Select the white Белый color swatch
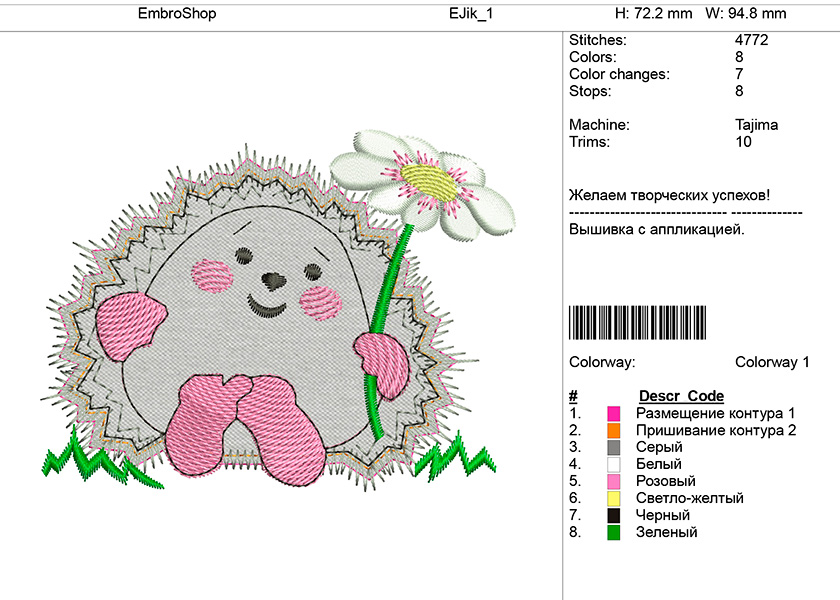Viewport: 840px width, 600px height. tap(614, 464)
